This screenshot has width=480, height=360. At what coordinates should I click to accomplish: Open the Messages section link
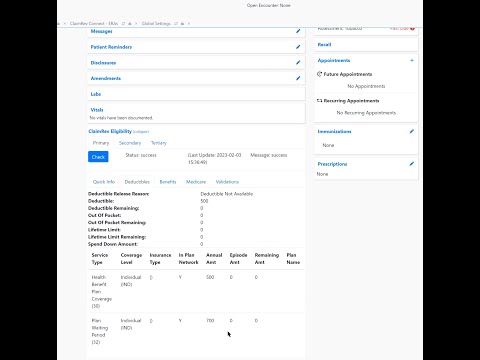pos(101,31)
